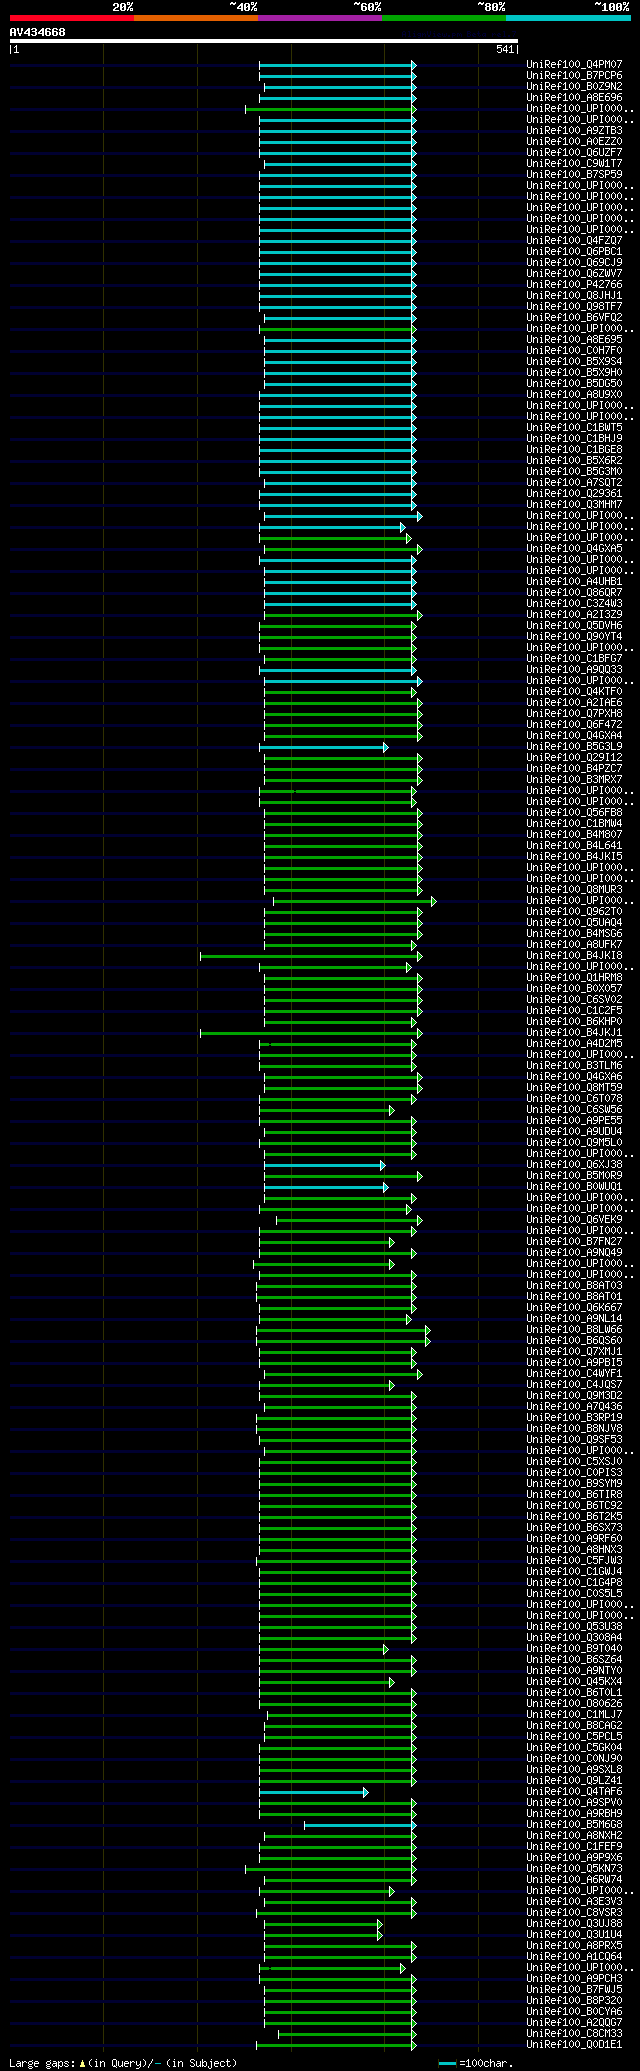Click the short cyan alignment bar for UniRef100_B5G3L9
This screenshot has width=640, height=2071.
click(323, 747)
